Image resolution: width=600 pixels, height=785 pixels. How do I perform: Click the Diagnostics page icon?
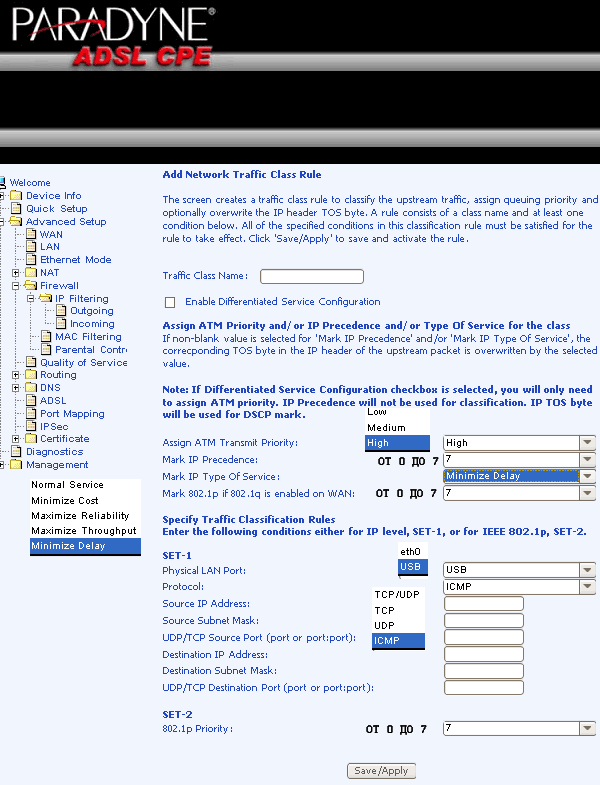(x=17, y=452)
